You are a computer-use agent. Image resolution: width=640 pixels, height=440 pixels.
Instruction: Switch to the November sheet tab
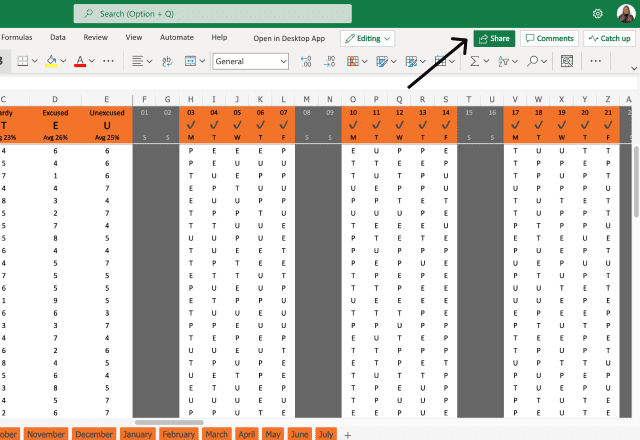(x=46, y=434)
